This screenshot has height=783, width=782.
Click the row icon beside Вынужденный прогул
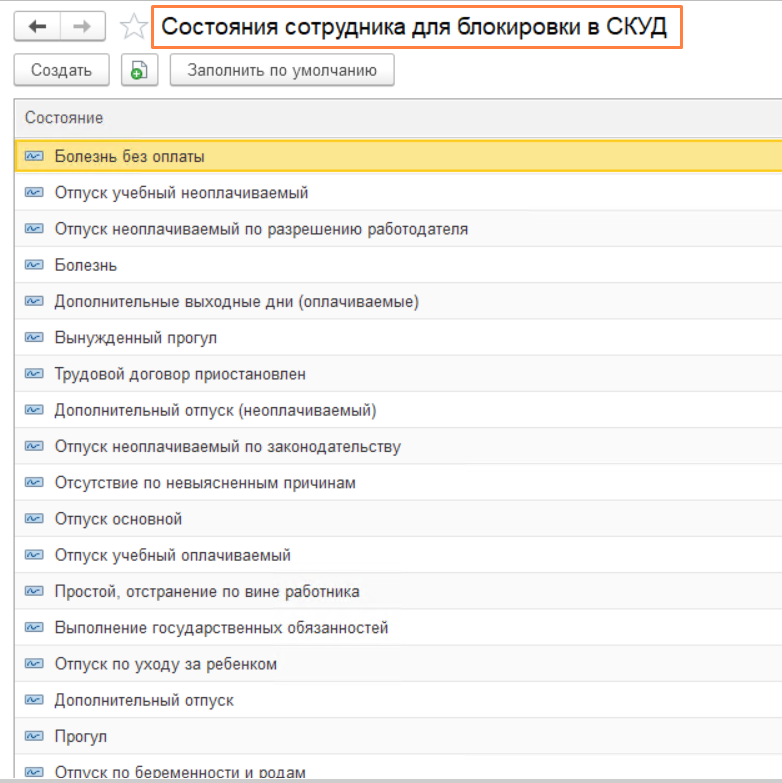(35, 338)
